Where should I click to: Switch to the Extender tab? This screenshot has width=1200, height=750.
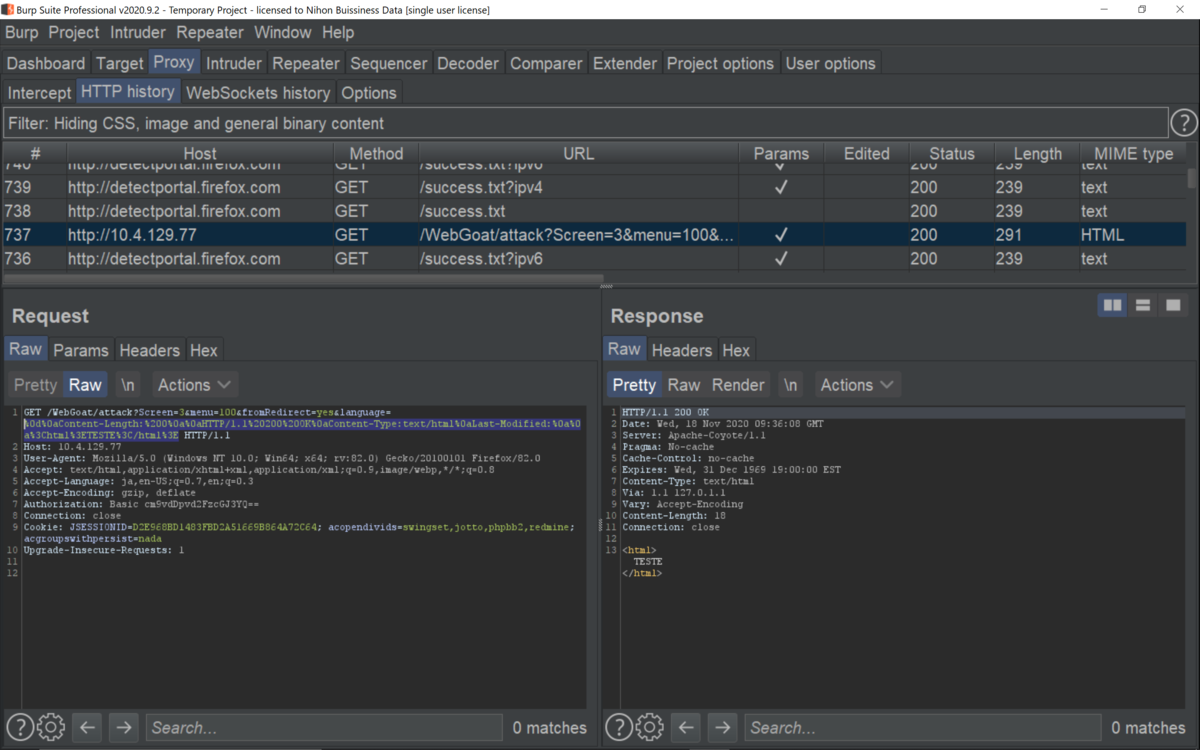625,63
